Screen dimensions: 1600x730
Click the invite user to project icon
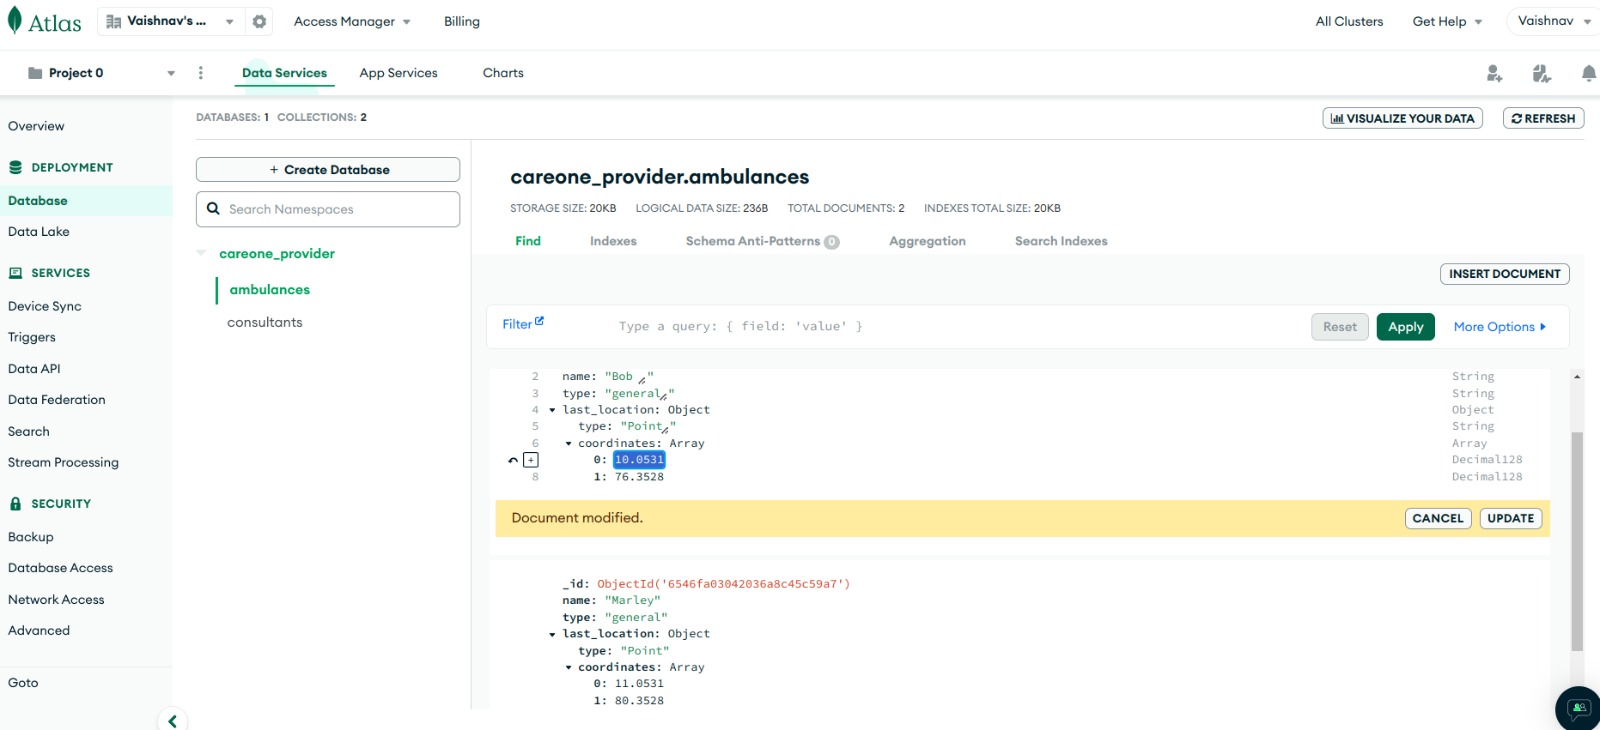(1494, 73)
